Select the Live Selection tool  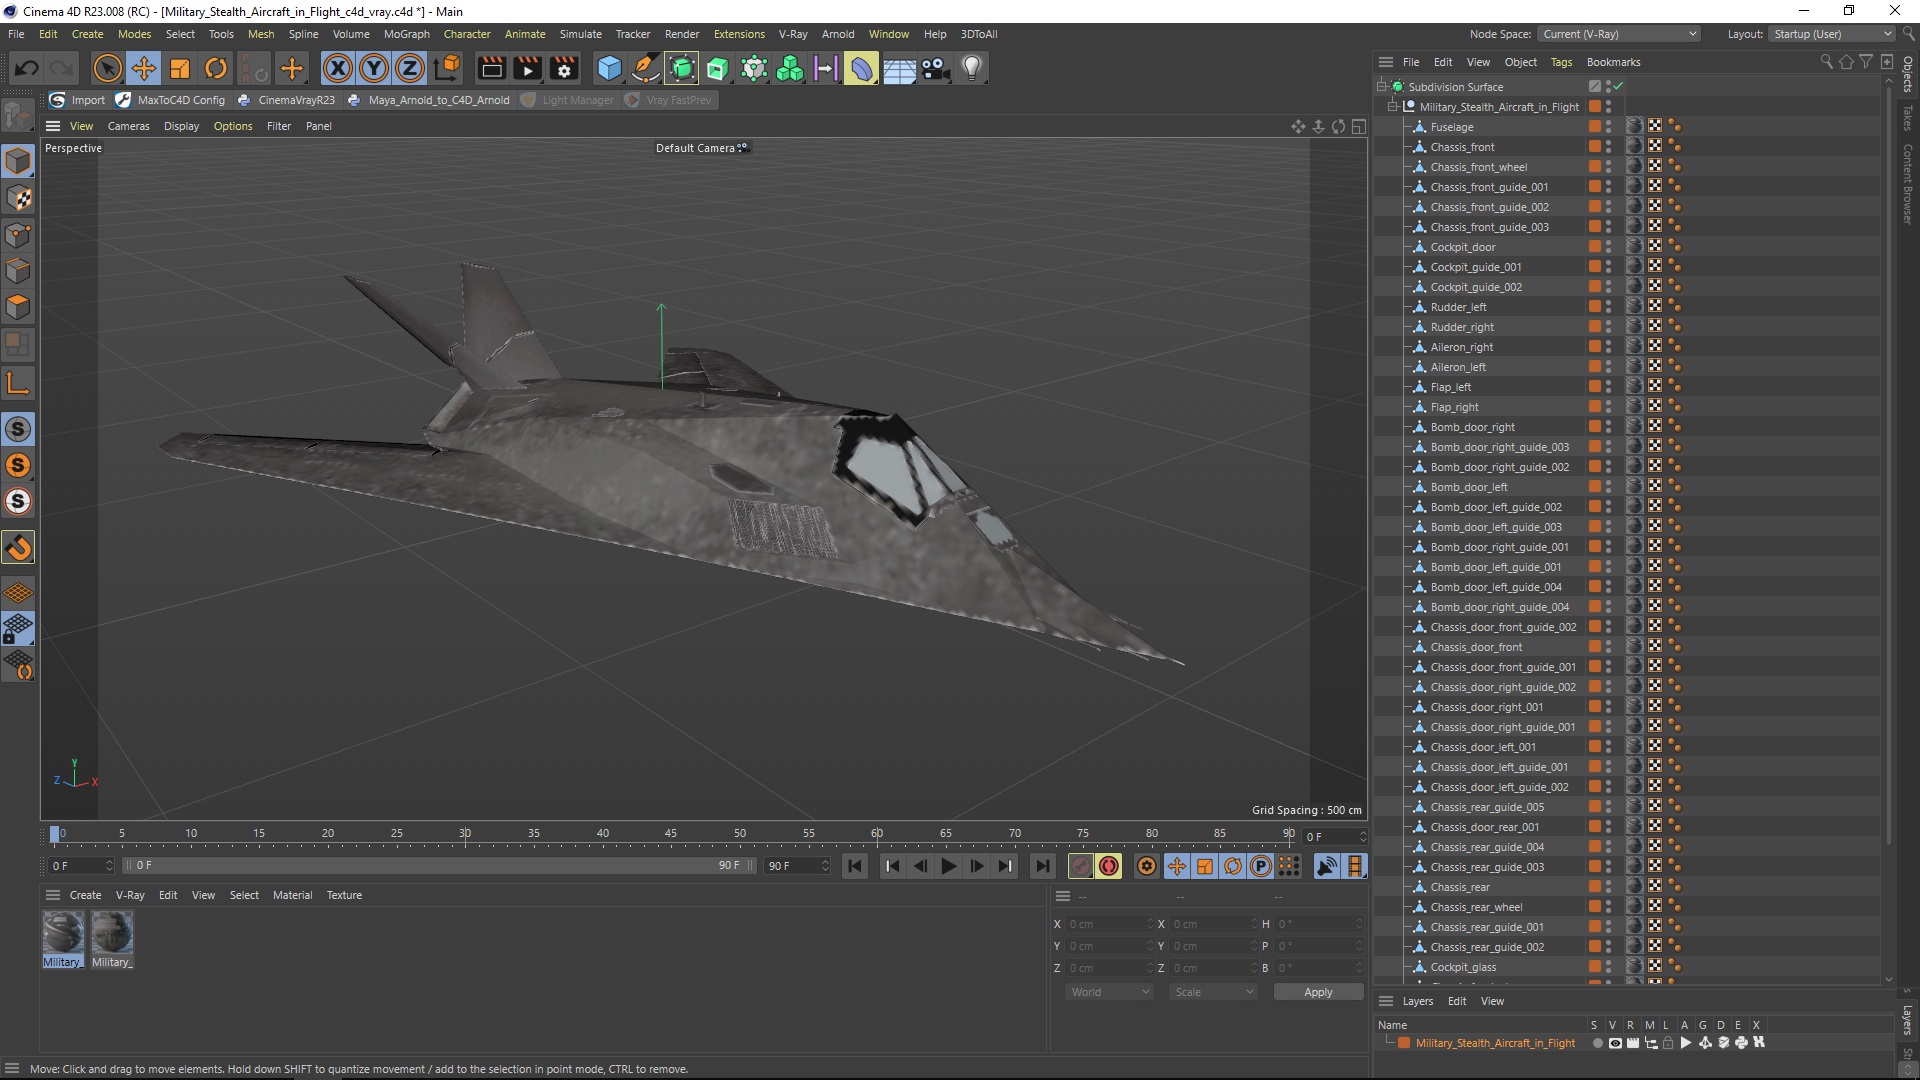(x=107, y=68)
